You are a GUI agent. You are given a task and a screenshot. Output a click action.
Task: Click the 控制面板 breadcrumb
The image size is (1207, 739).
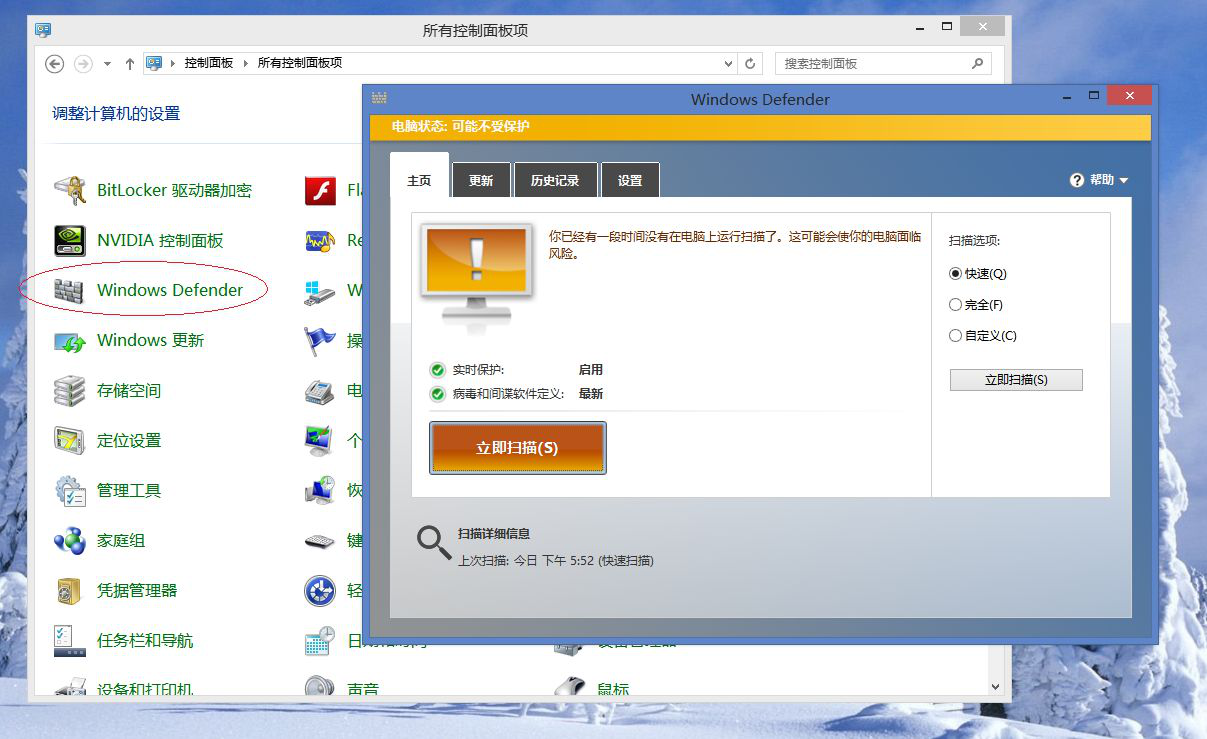[208, 63]
